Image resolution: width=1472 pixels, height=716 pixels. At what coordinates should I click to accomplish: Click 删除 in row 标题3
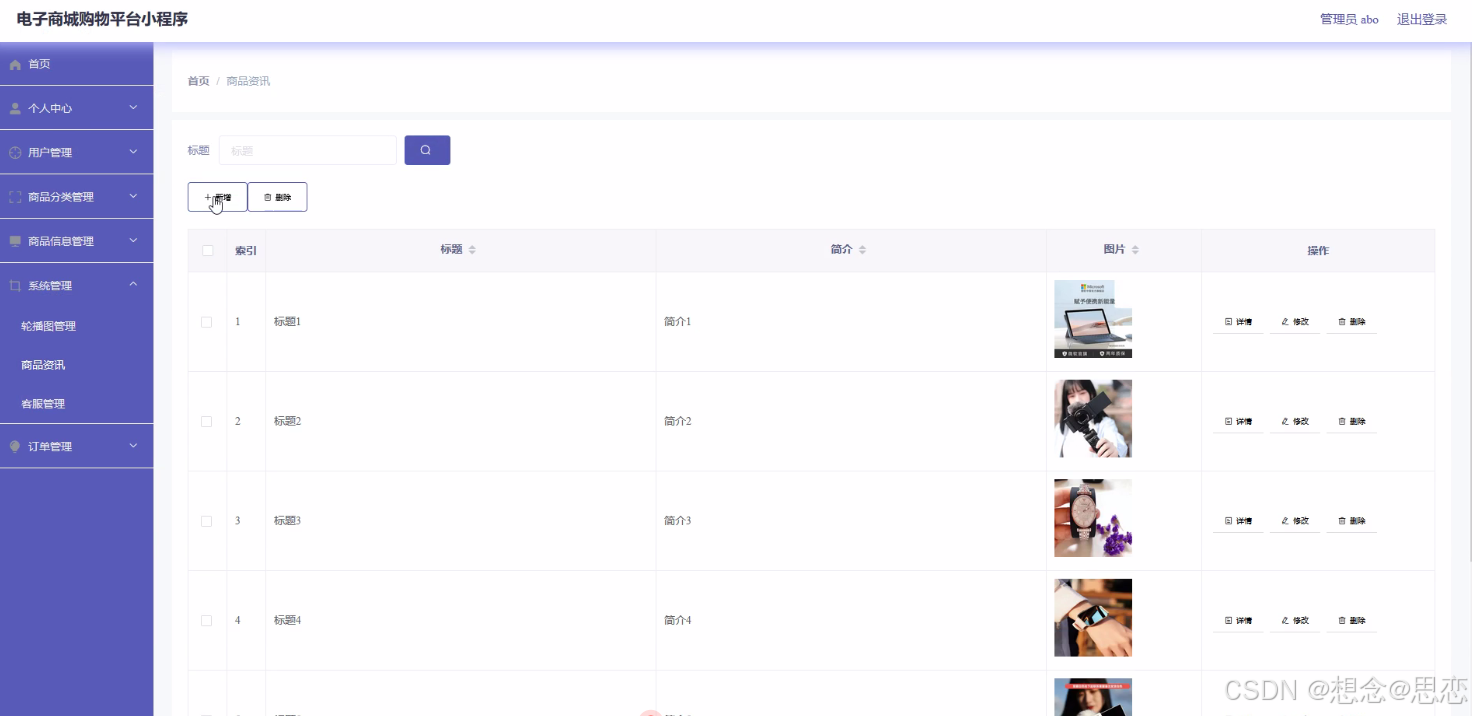[x=1351, y=521]
